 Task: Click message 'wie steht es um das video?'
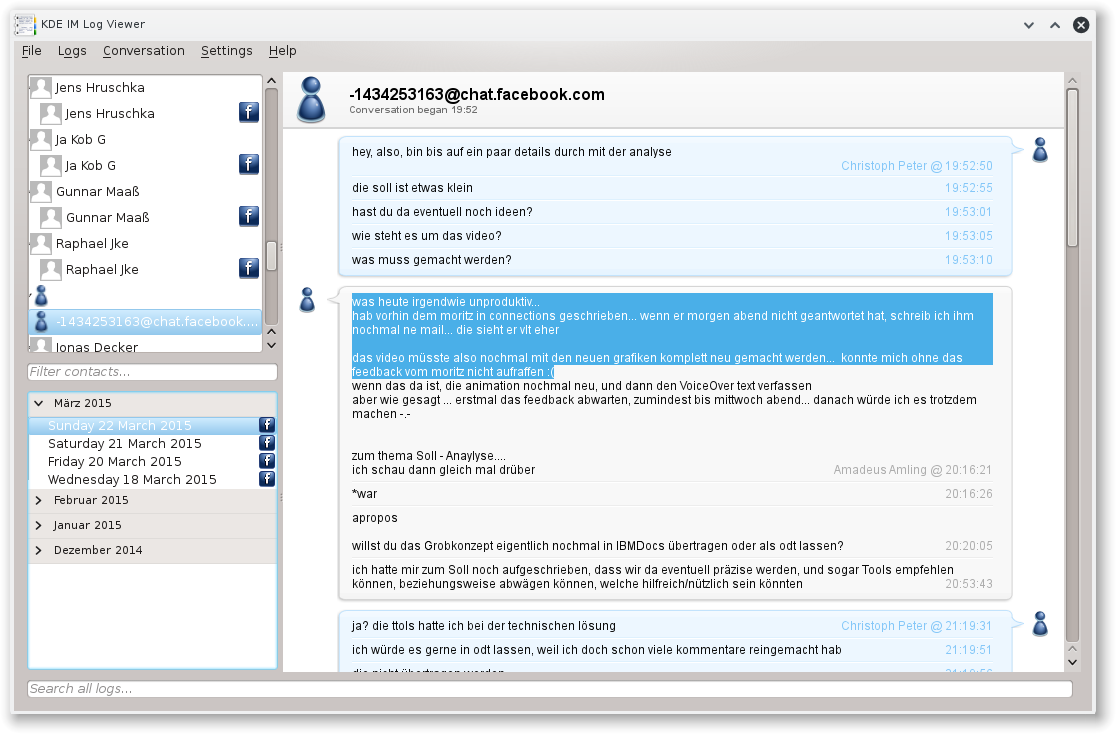tap(426, 236)
